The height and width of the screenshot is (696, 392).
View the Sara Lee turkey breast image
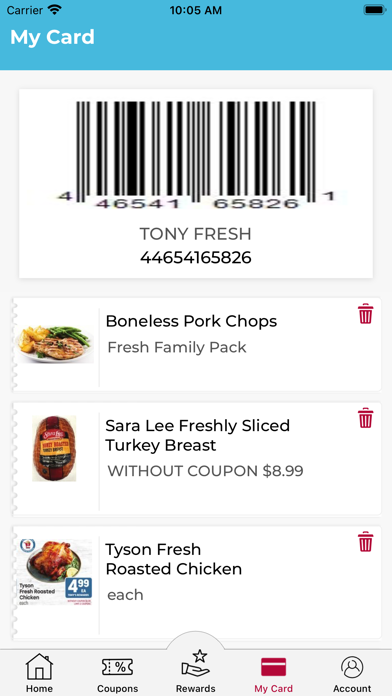pos(54,448)
